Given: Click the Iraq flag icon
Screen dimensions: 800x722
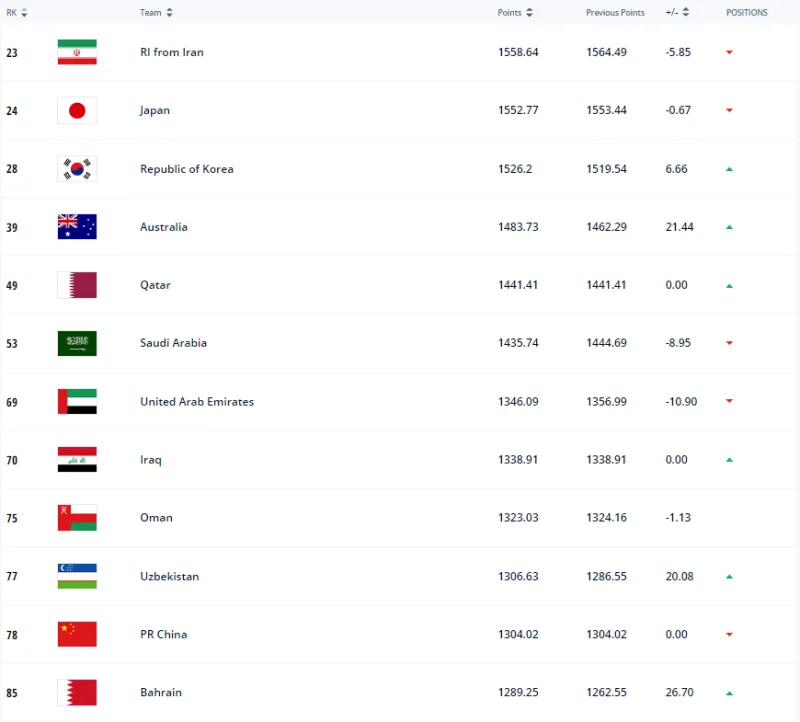Looking at the screenshot, I should (77, 460).
